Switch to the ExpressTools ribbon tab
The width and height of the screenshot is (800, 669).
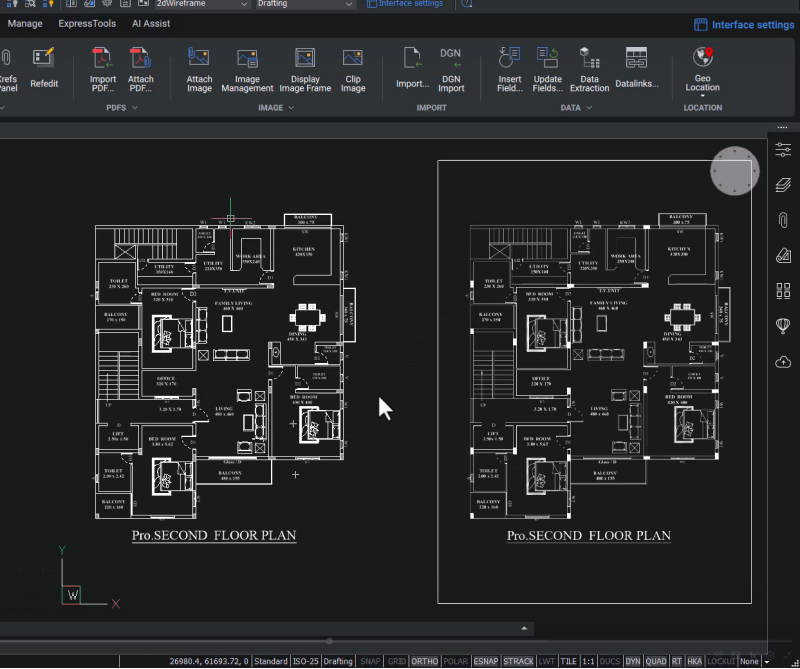point(87,23)
